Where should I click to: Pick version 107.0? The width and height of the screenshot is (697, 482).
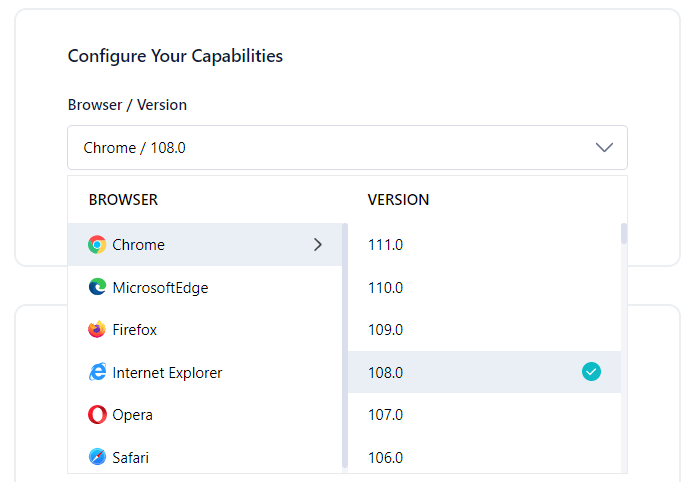(x=484, y=414)
